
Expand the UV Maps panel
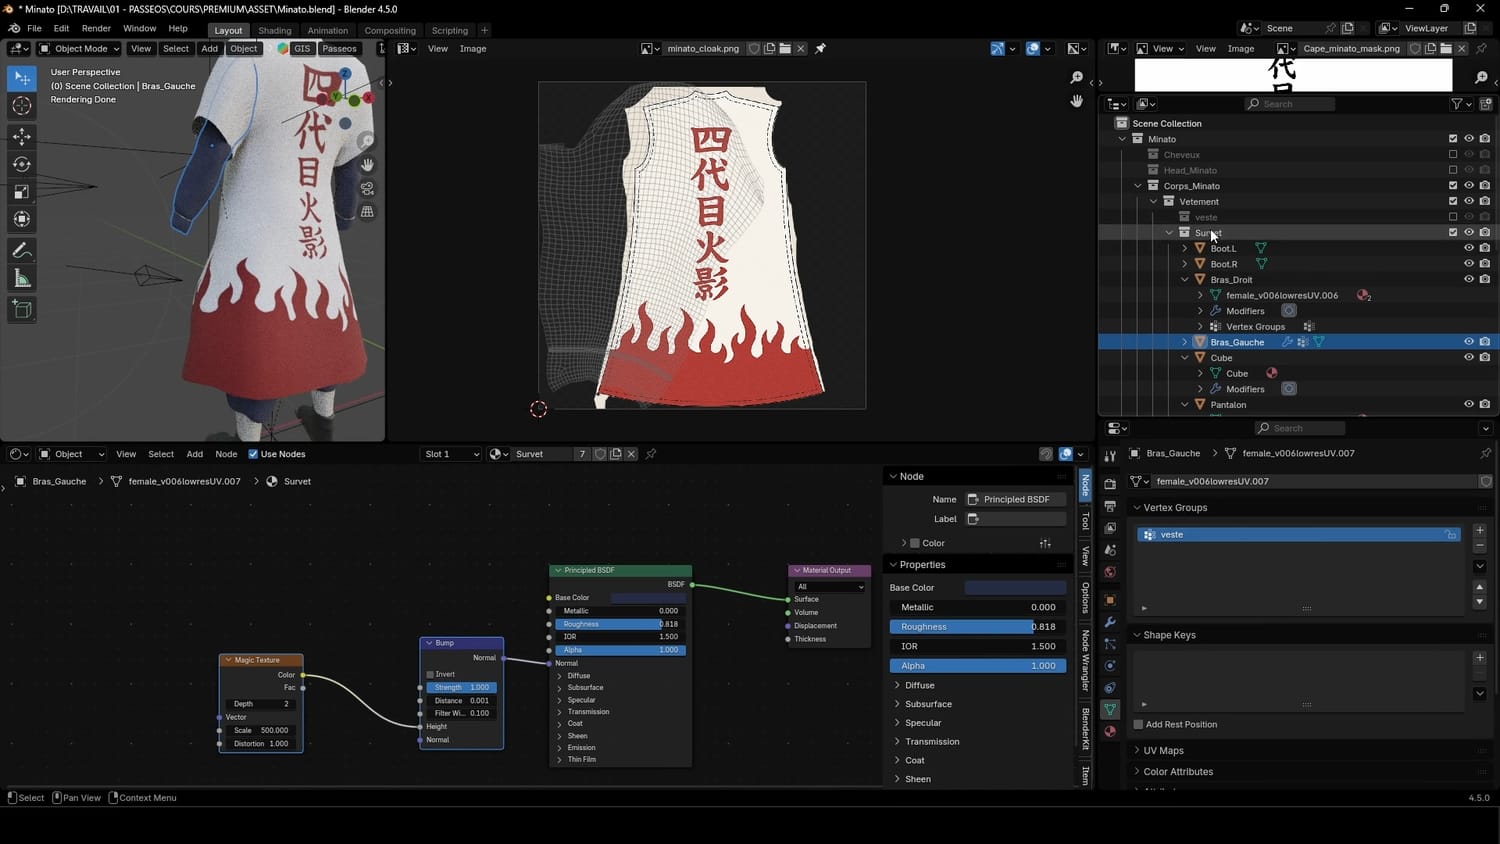(x=1163, y=750)
